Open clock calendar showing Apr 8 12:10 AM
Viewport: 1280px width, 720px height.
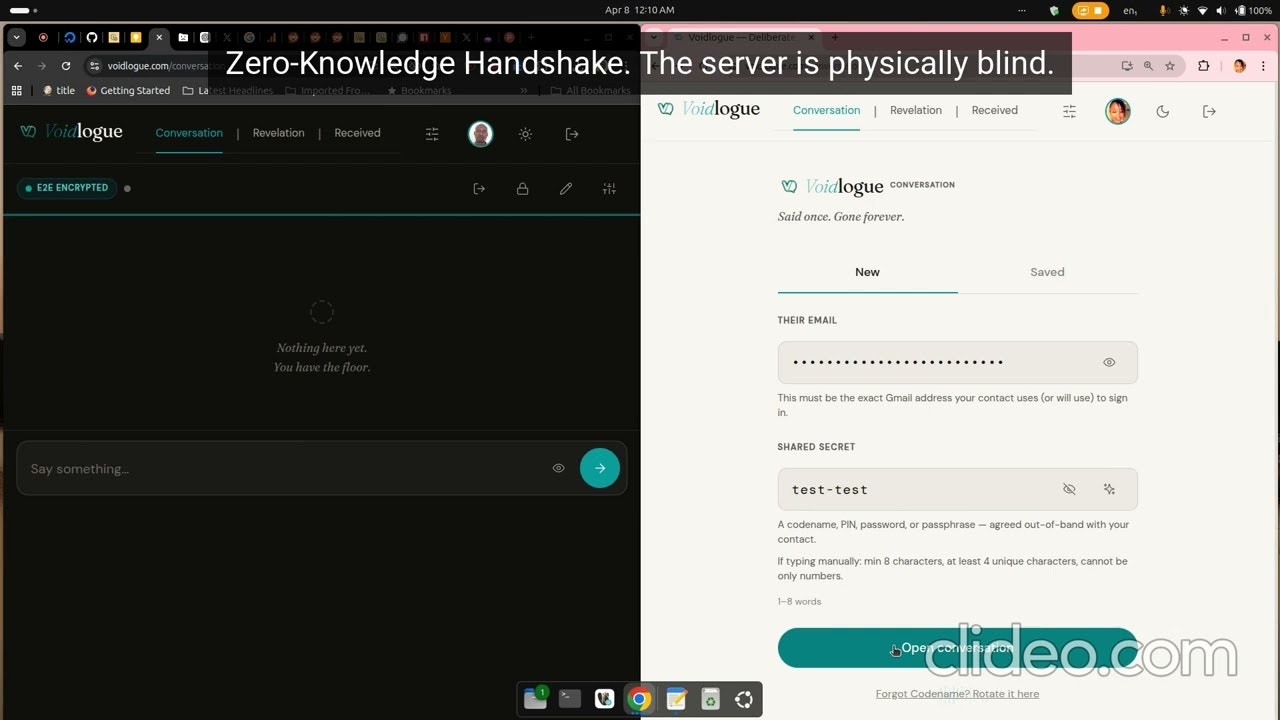coord(640,10)
